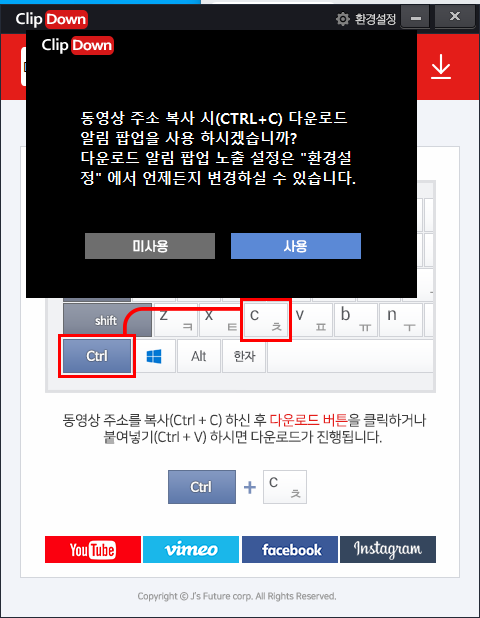480x618 pixels.
Task: Close the ClipDown window
Action: [455, 17]
